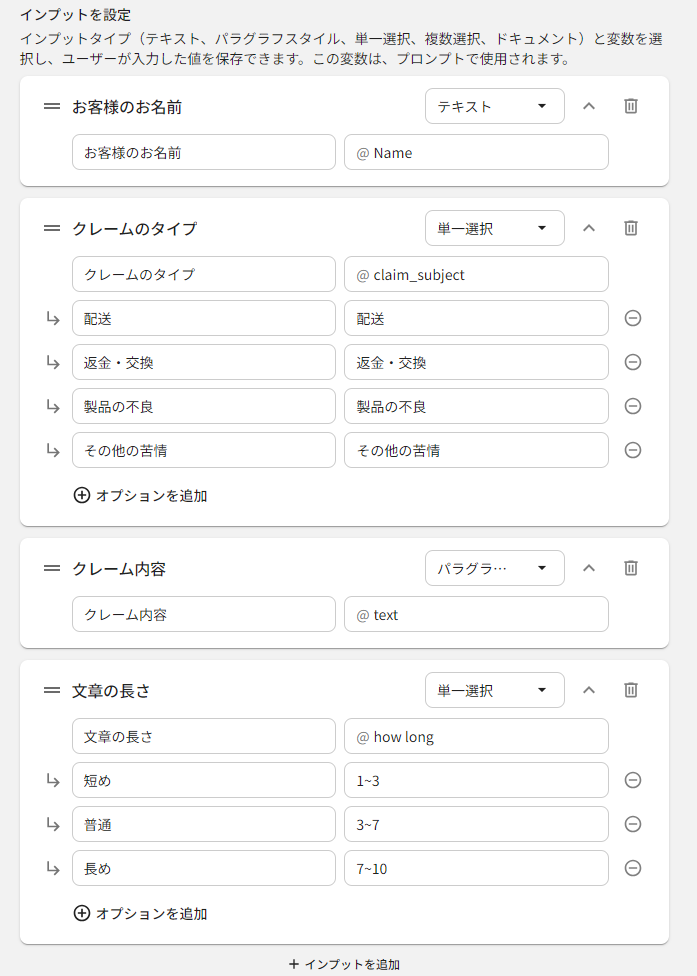Image resolution: width=697 pixels, height=976 pixels.
Task: Remove the 文章の長さ input via trash icon
Action: [631, 690]
